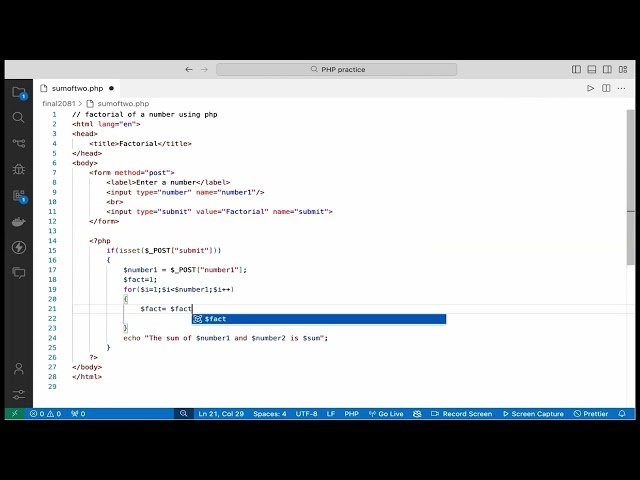
Task: Open PHP language mode selector in status bar
Action: tap(351, 414)
